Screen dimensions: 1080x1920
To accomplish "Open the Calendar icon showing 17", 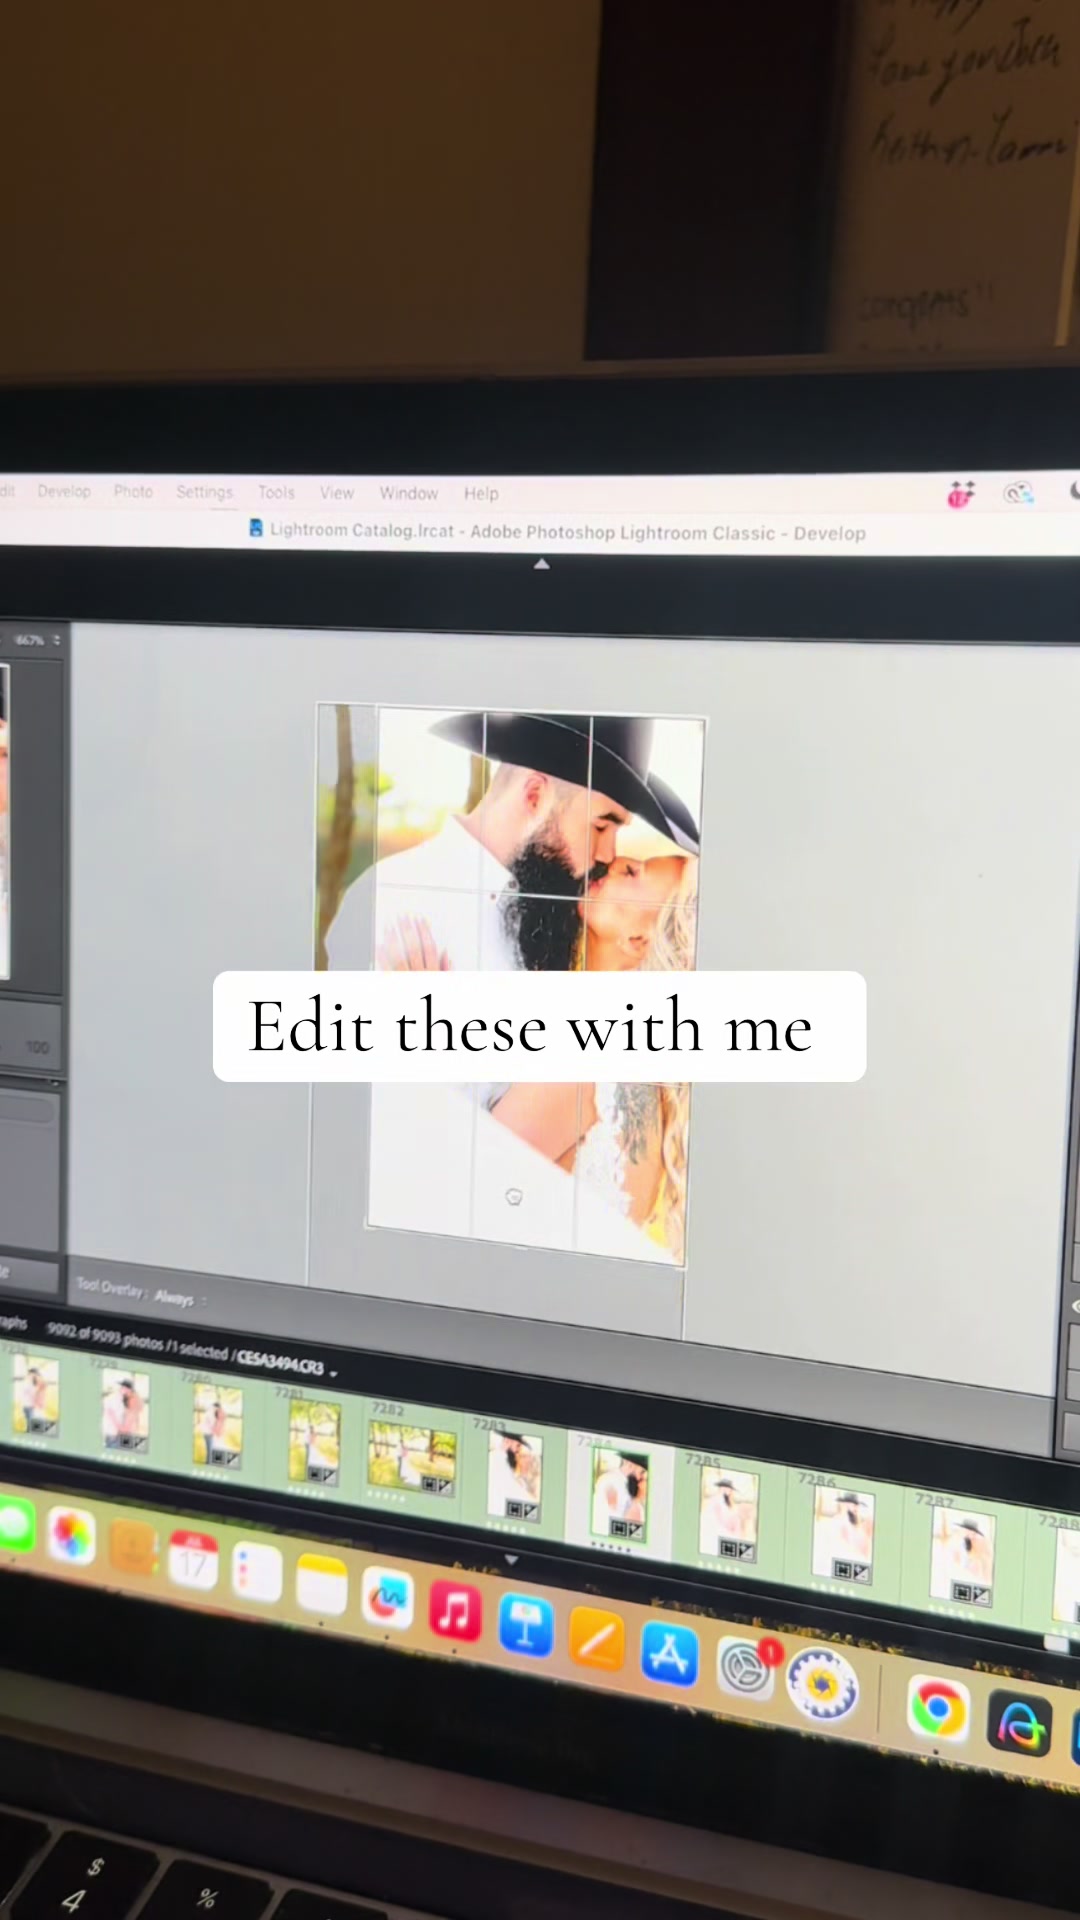I will click(193, 1560).
